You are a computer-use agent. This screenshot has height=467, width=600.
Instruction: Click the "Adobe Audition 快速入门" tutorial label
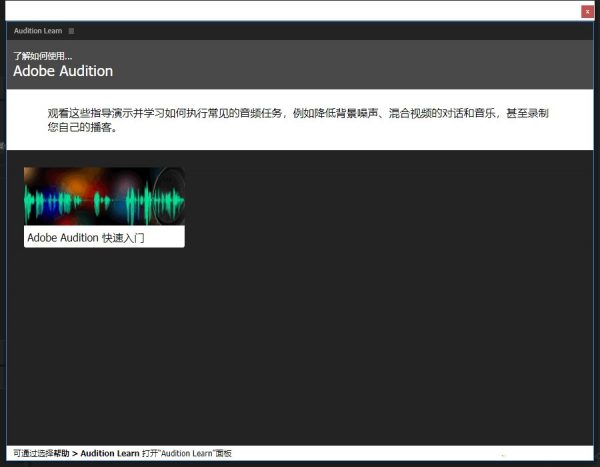coord(86,238)
